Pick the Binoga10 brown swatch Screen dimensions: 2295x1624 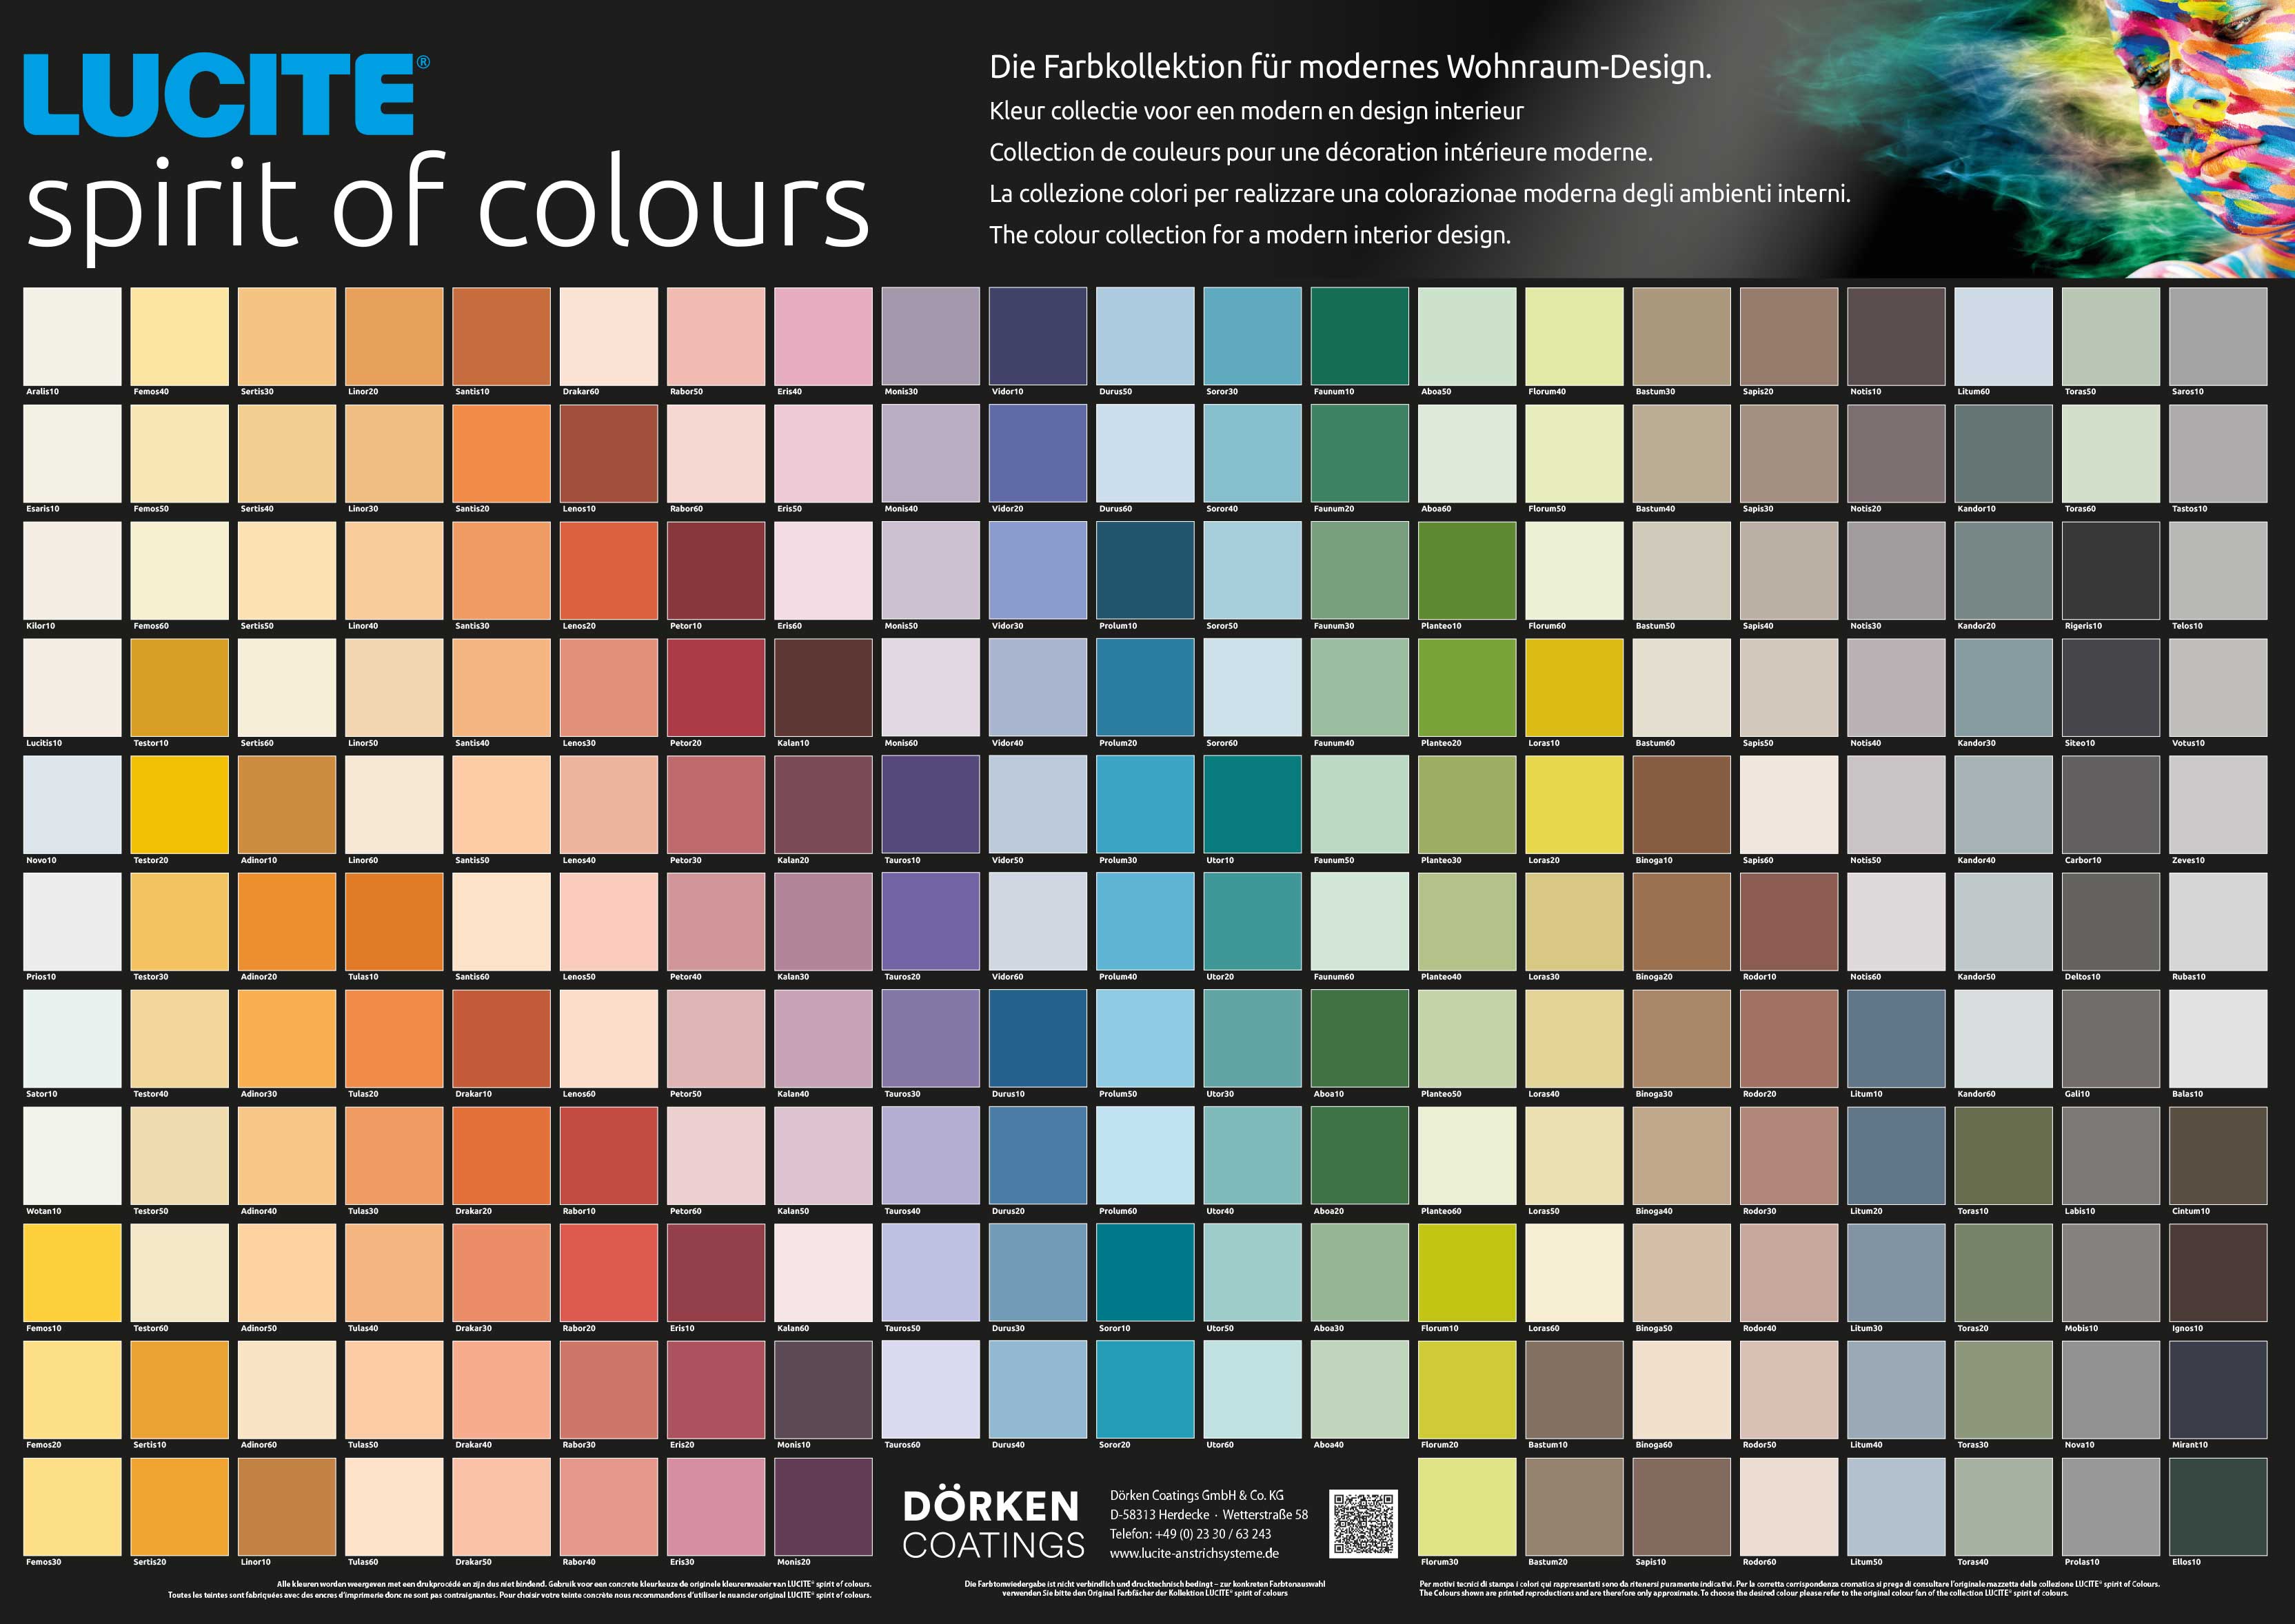pyautogui.click(x=1681, y=804)
